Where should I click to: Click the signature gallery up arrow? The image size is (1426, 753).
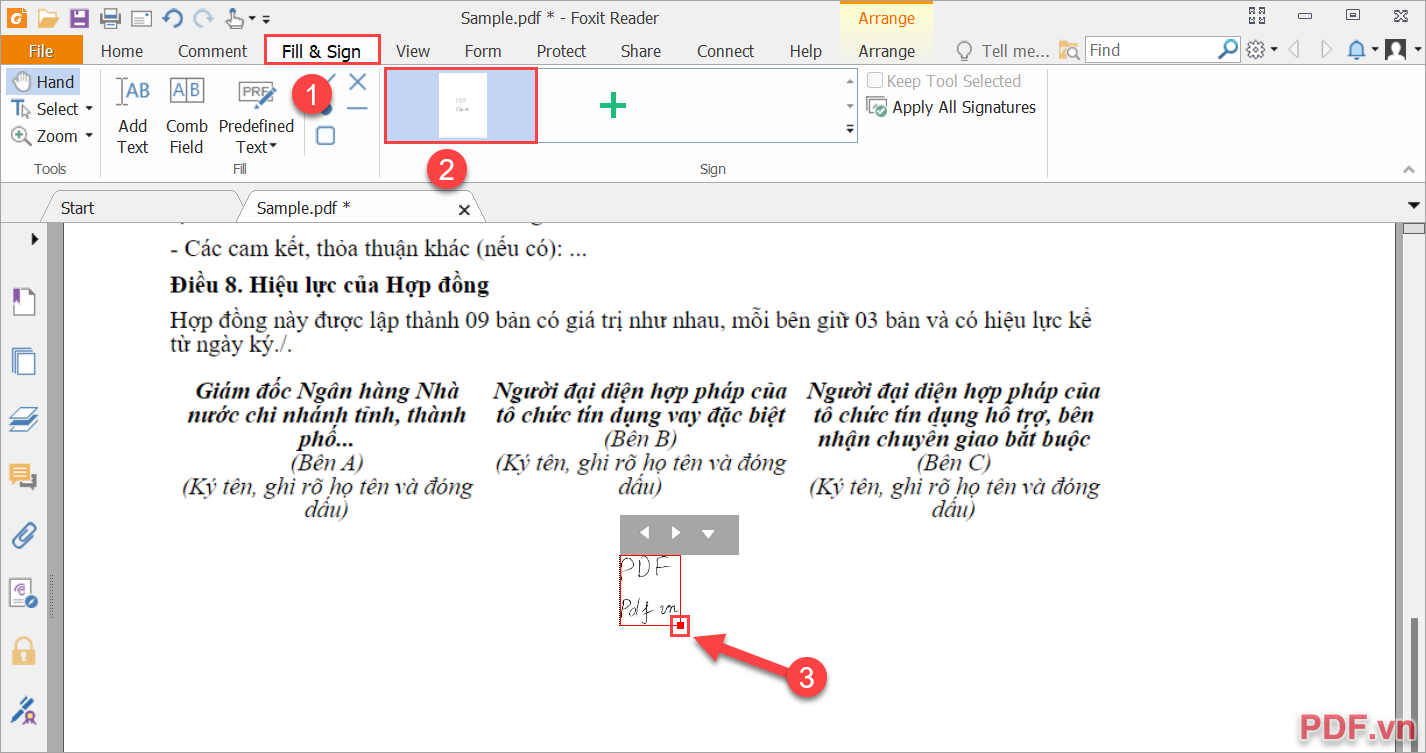click(x=850, y=81)
